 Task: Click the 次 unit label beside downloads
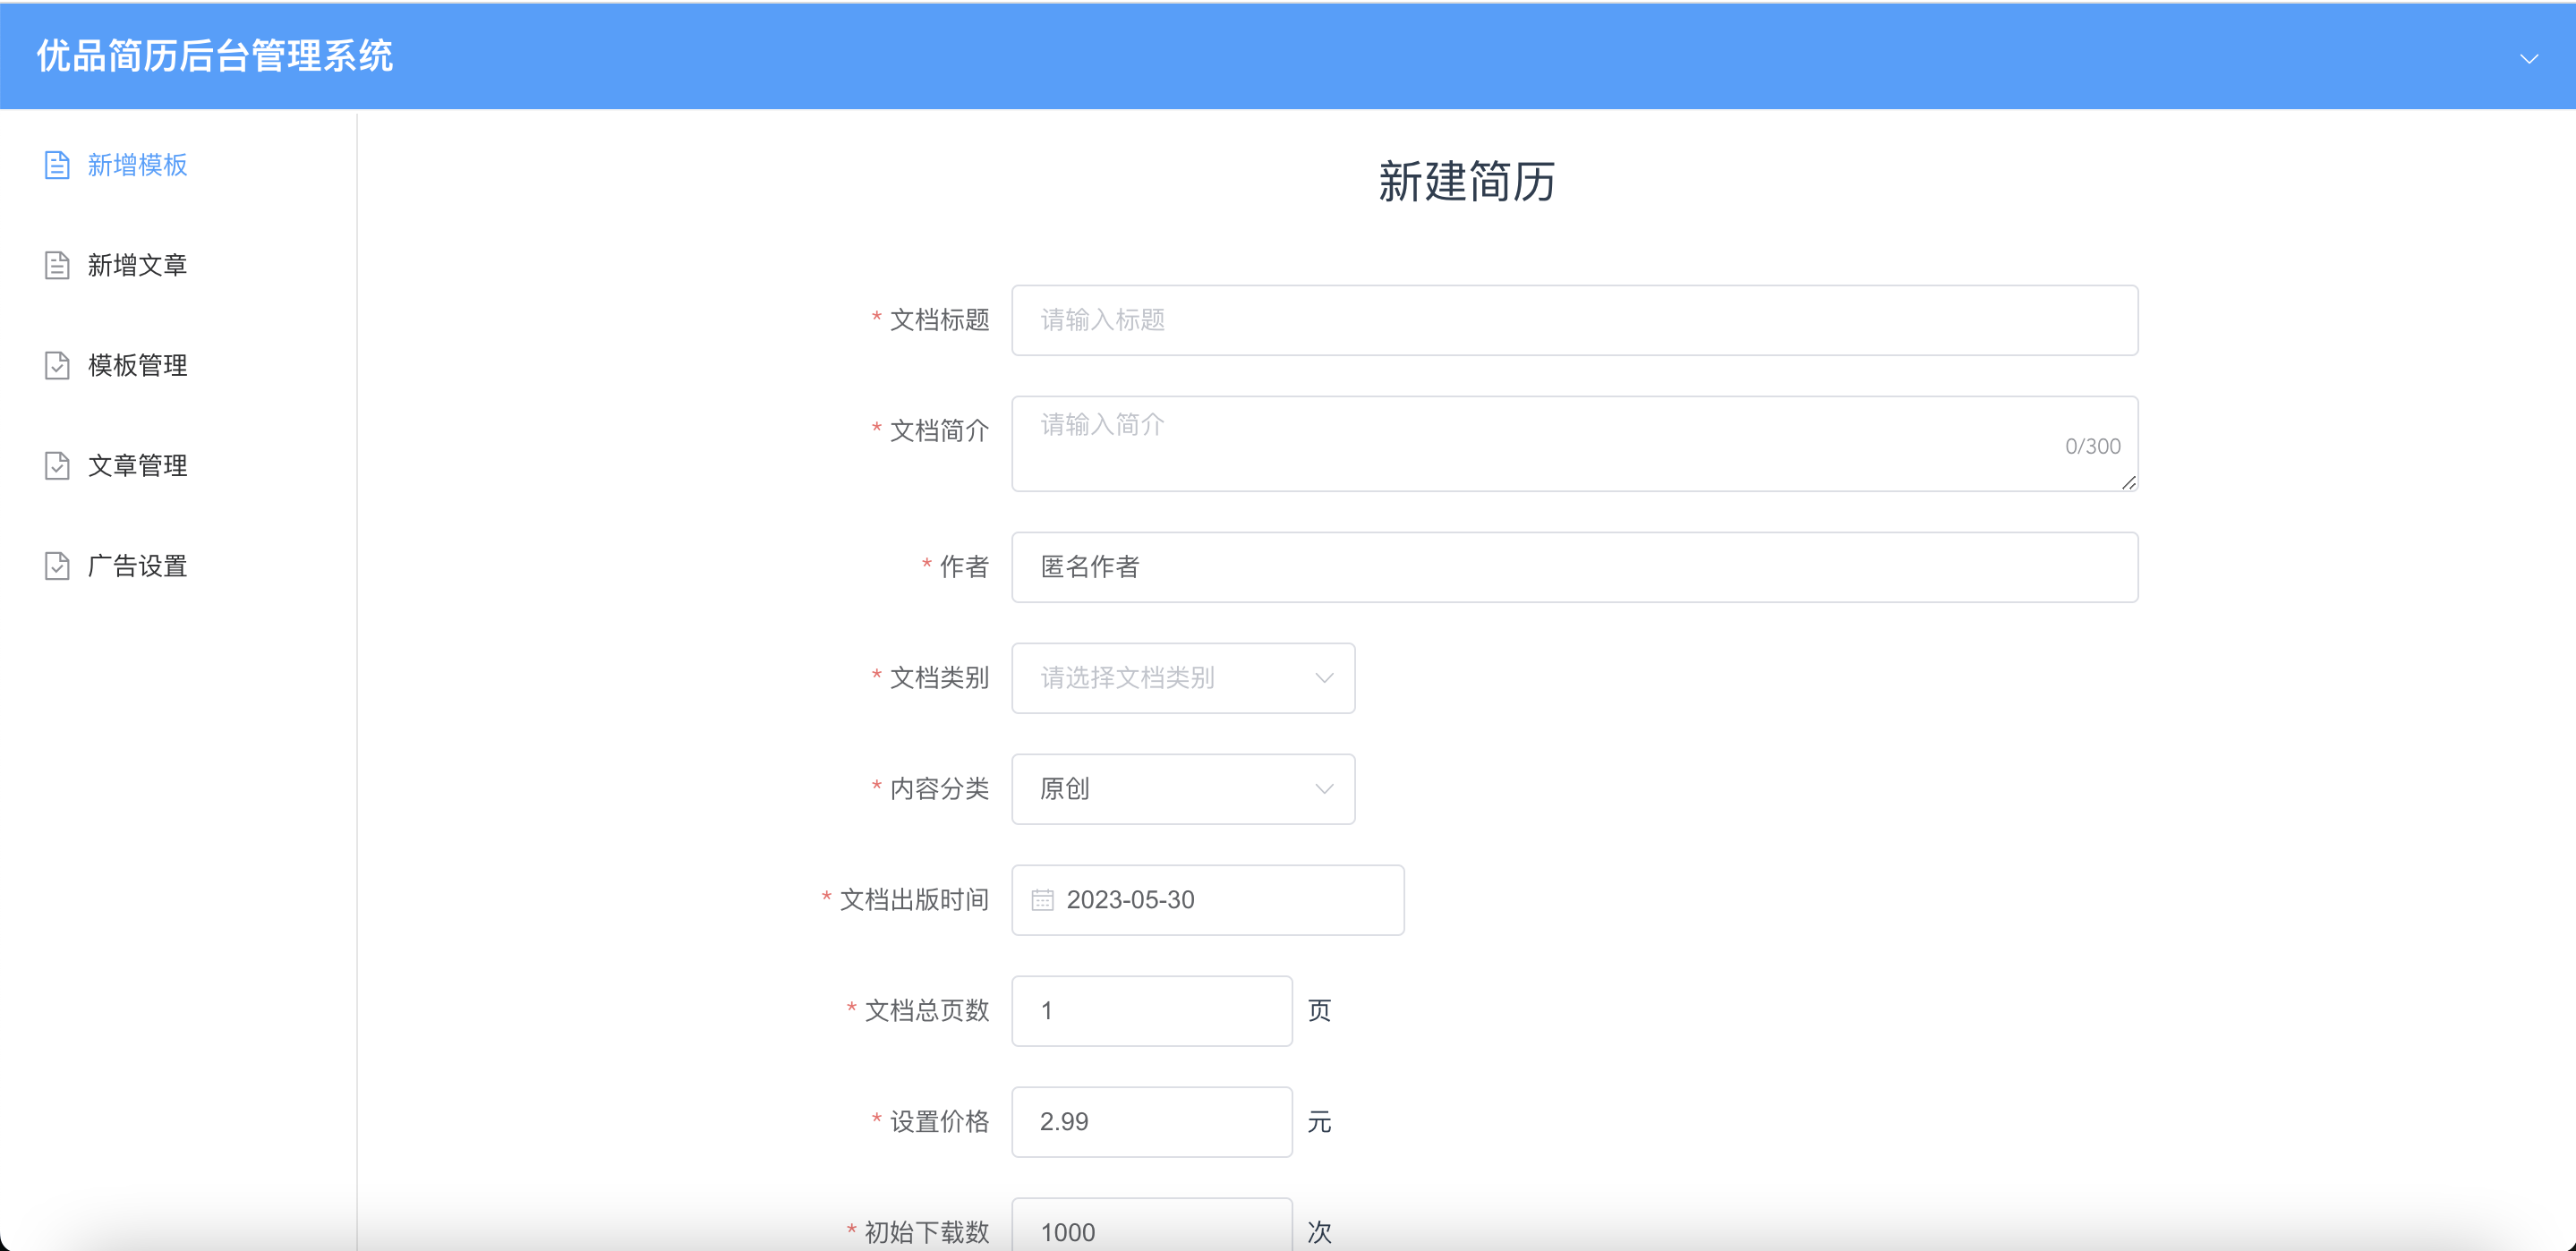(1319, 1232)
